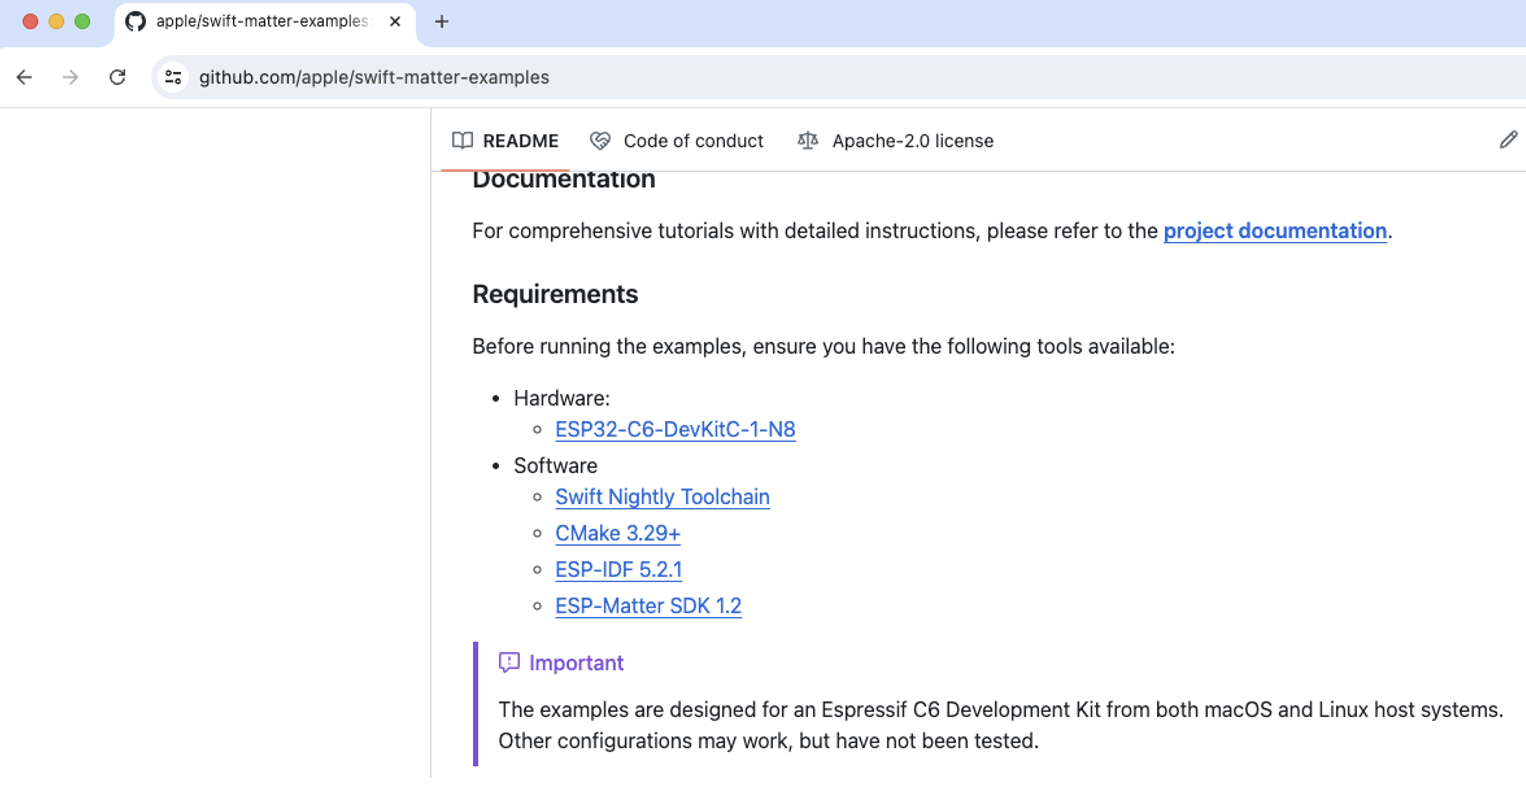Click the CMake 3.29+ link
The width and height of the screenshot is (1526, 786).
coord(617,533)
